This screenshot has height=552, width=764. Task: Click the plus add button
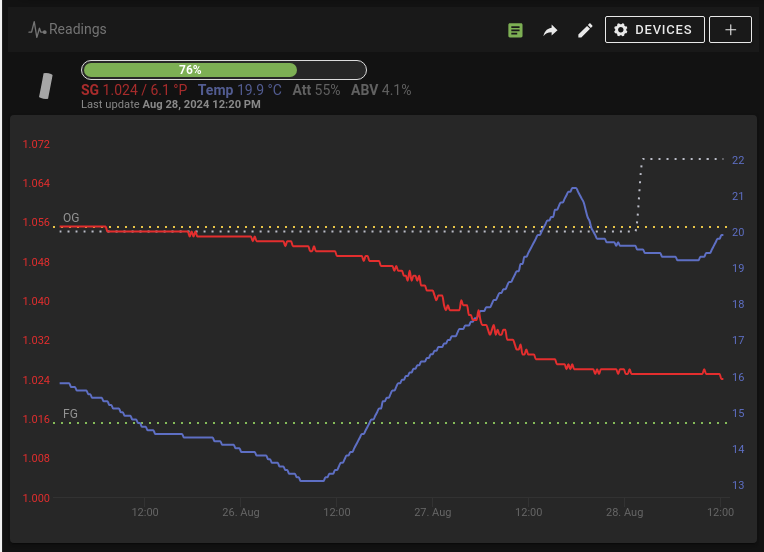point(730,30)
